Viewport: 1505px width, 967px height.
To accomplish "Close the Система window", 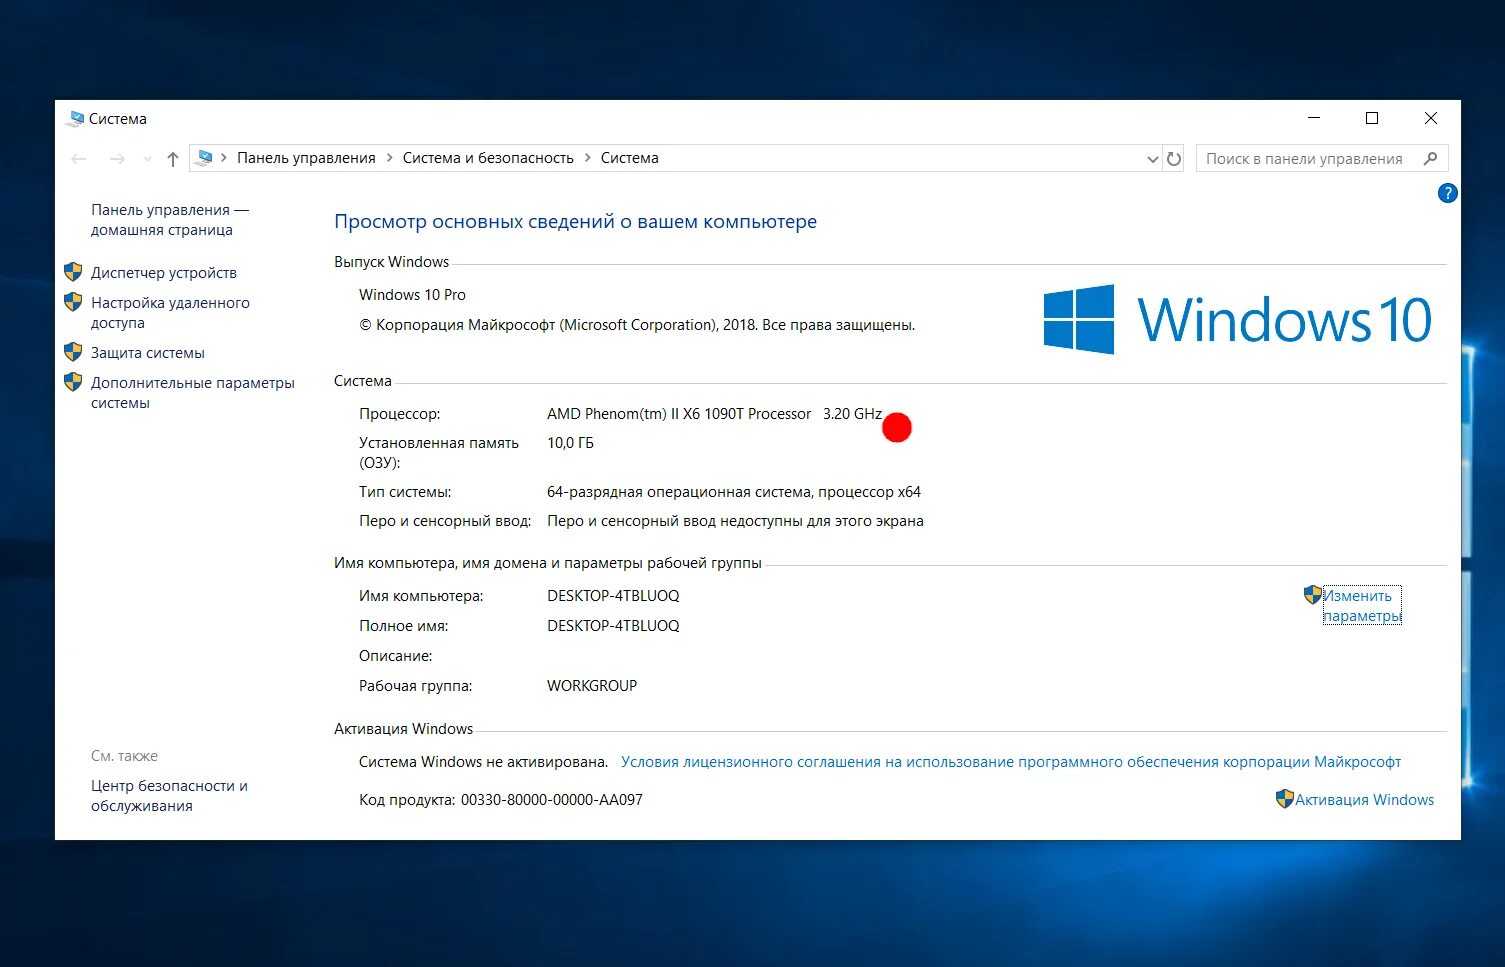I will [x=1431, y=118].
